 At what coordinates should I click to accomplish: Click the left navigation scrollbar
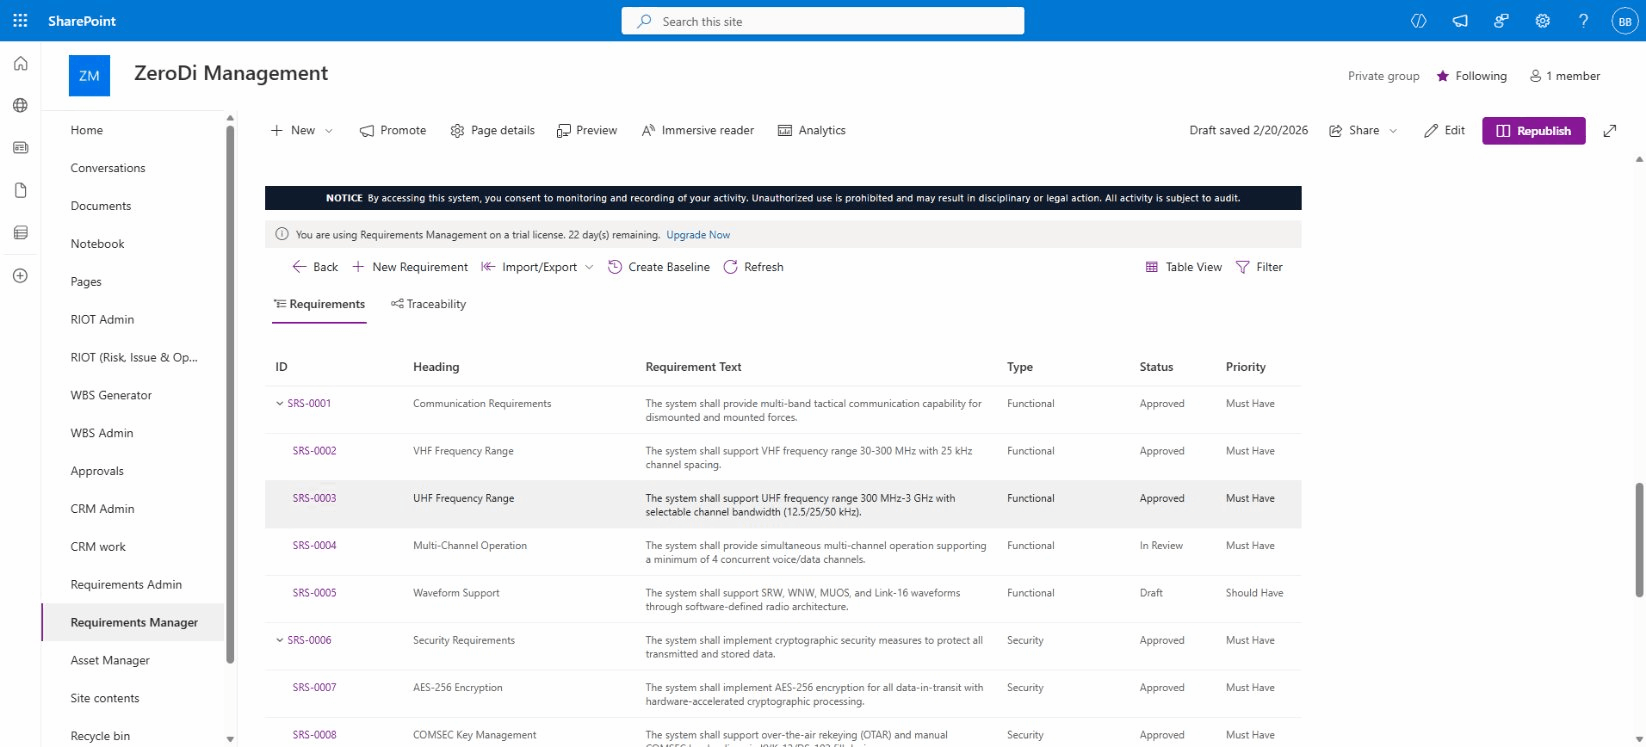(x=230, y=394)
